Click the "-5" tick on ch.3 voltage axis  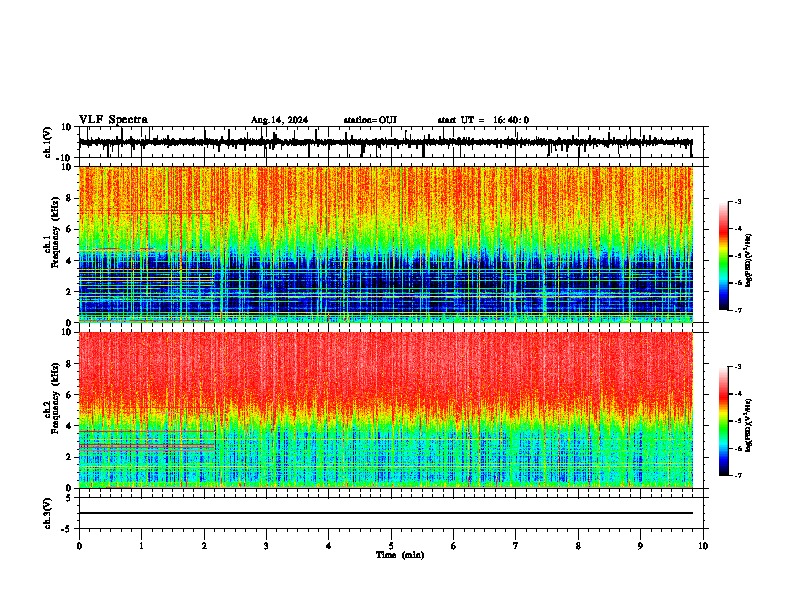click(68, 529)
